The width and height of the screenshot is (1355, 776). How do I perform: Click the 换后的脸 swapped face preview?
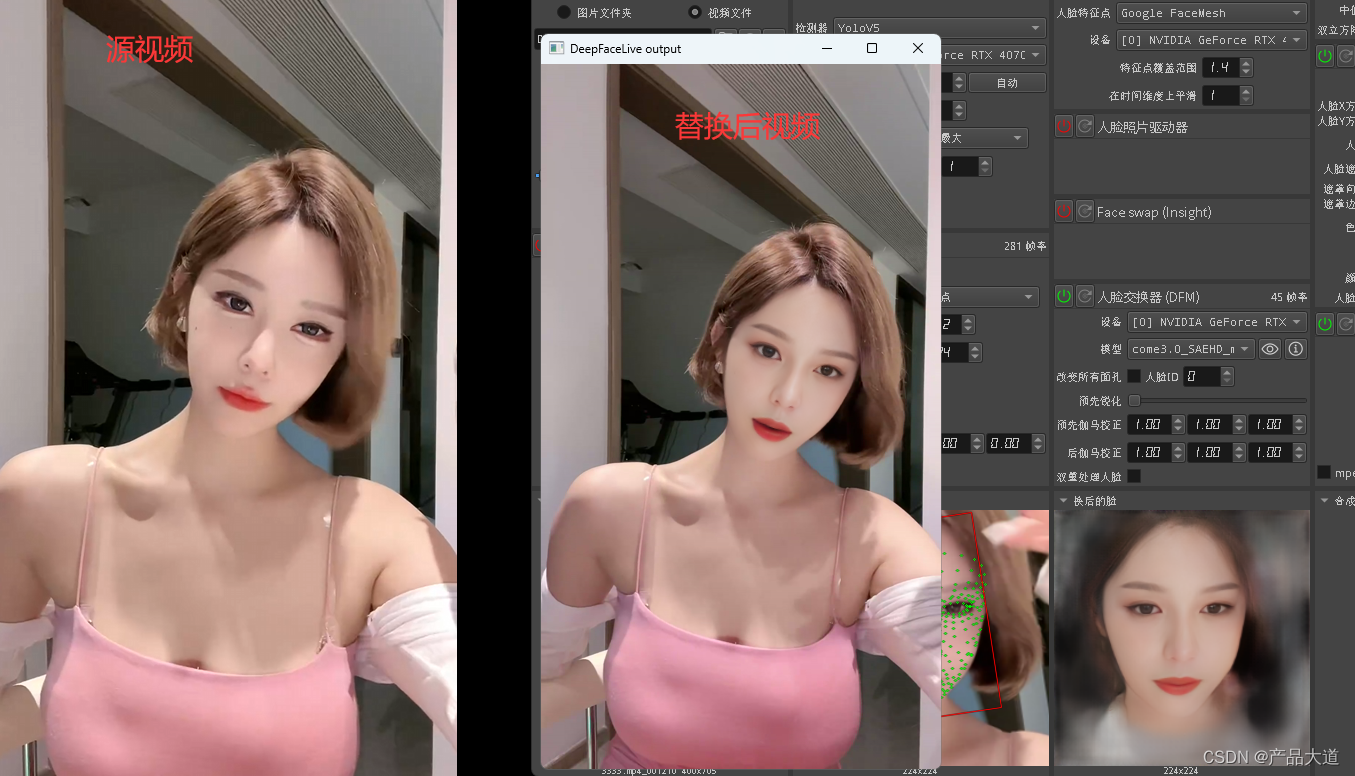tap(1181, 637)
